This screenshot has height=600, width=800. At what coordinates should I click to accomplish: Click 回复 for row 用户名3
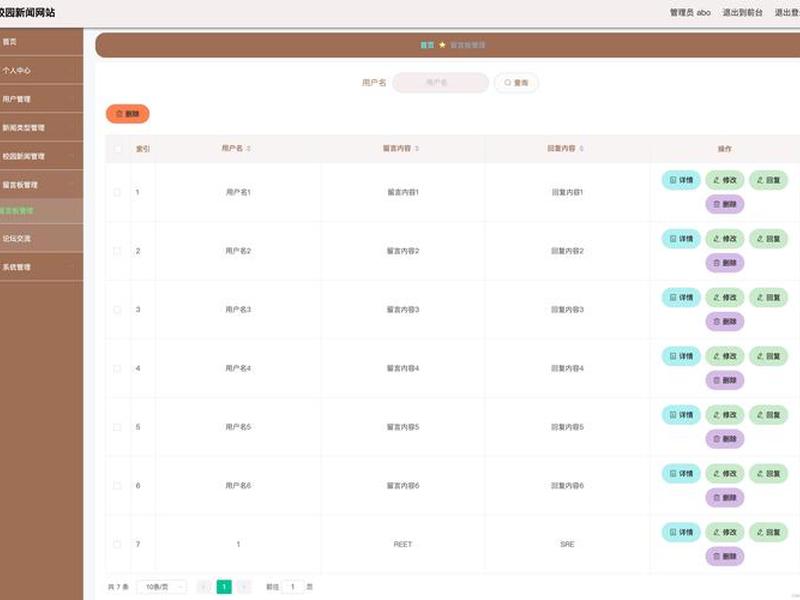768,297
